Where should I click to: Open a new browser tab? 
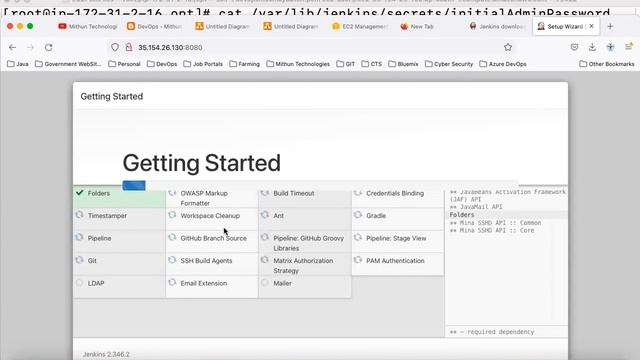(x=610, y=27)
